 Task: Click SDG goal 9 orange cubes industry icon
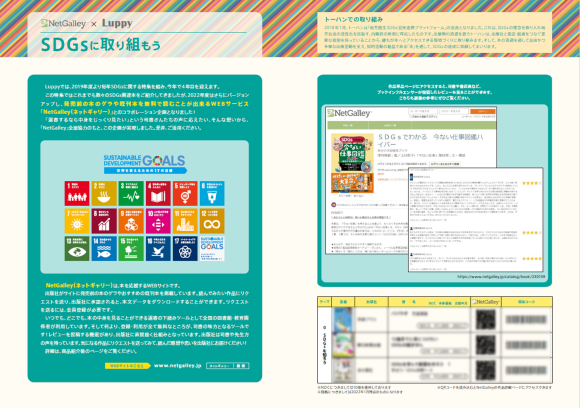tap(131, 221)
